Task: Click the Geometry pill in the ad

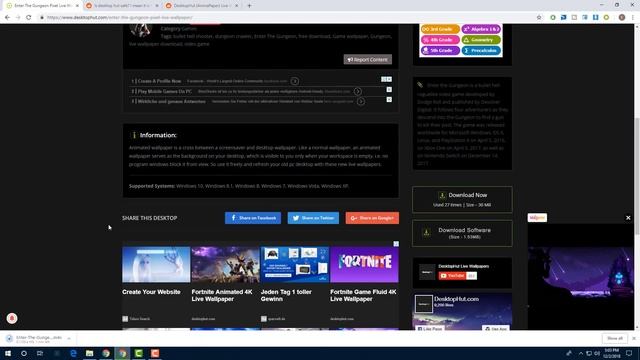Action: tap(481, 40)
